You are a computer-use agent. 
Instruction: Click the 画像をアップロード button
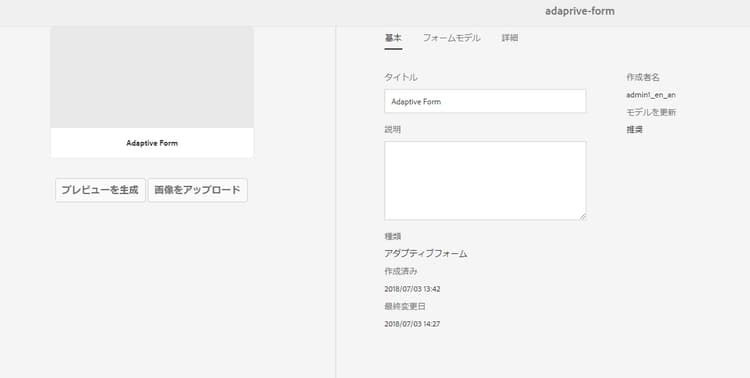198,190
